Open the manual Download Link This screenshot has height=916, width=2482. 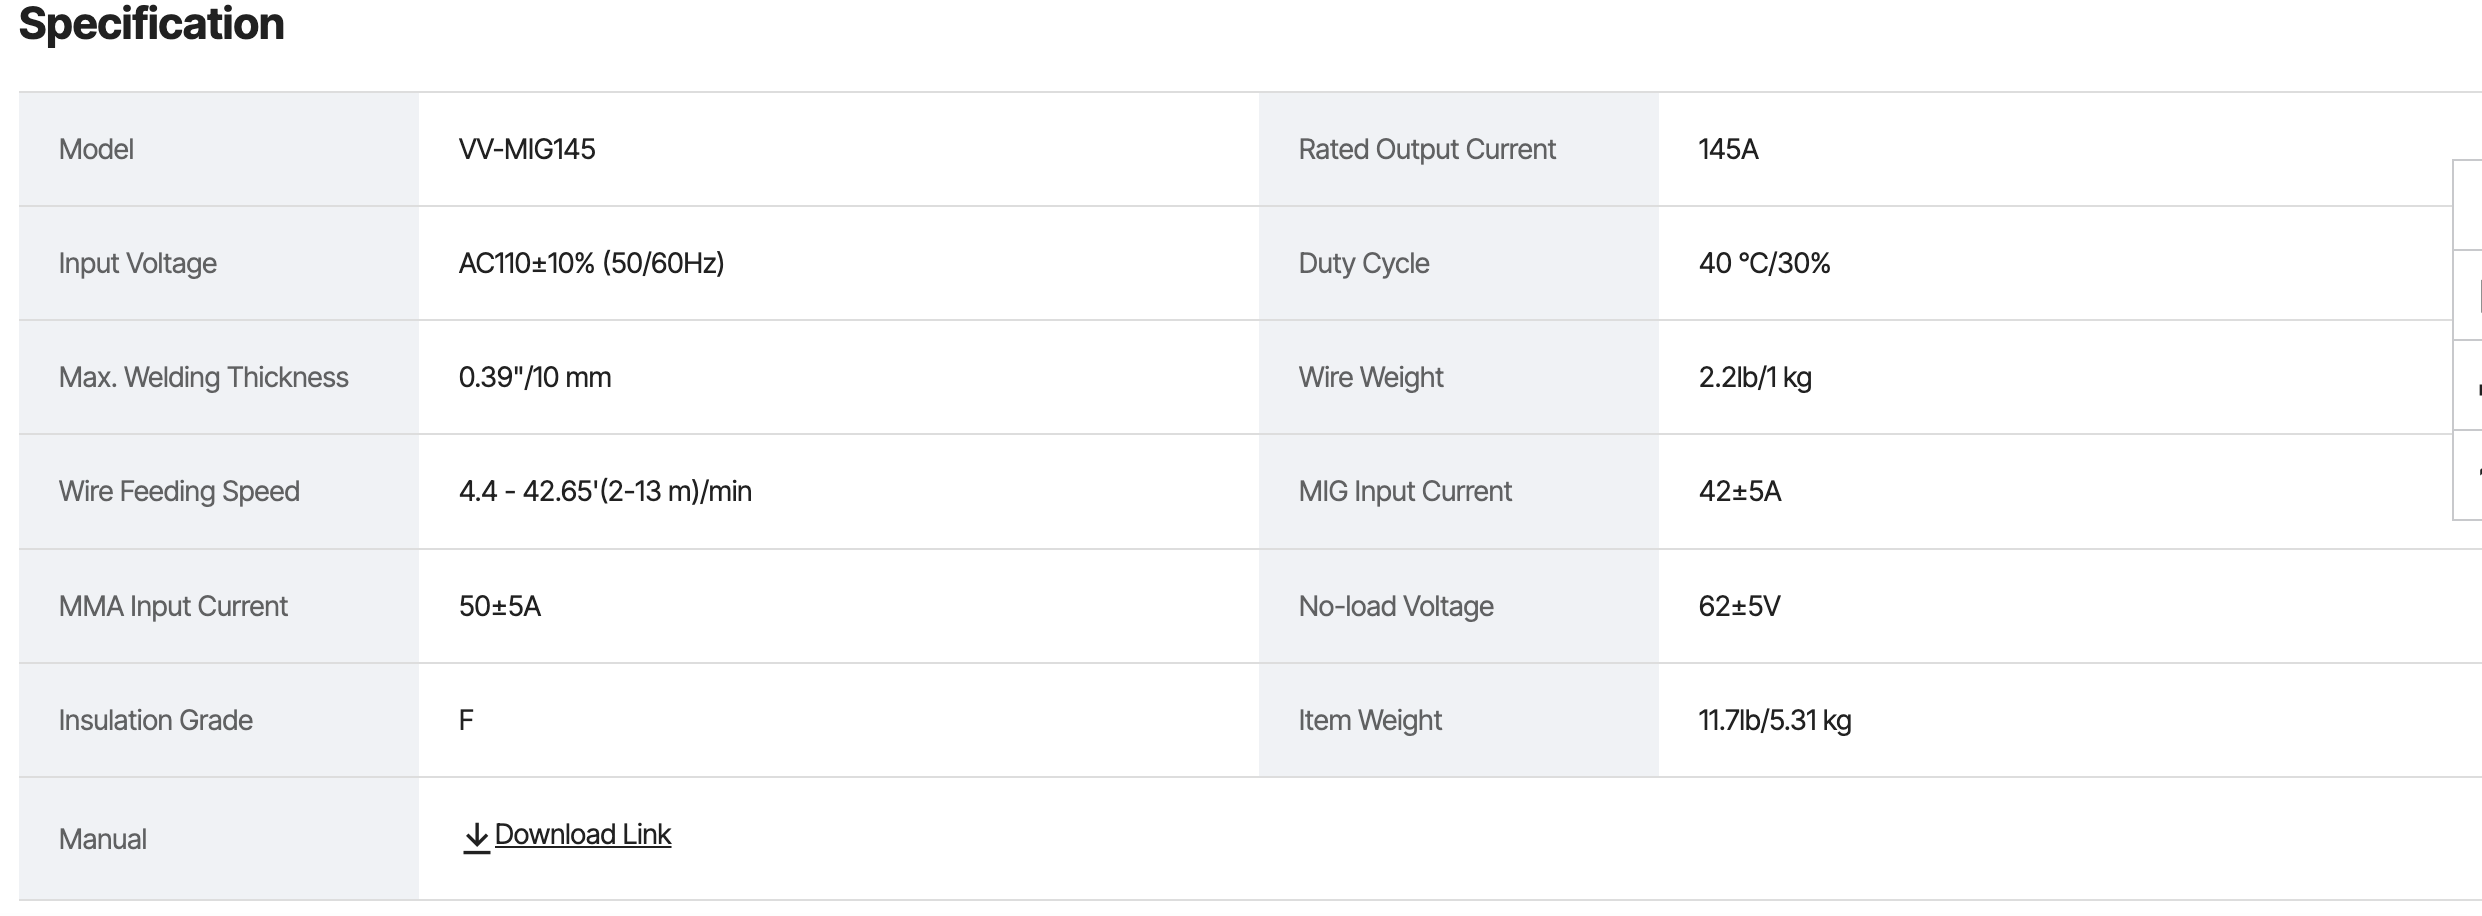pos(582,835)
